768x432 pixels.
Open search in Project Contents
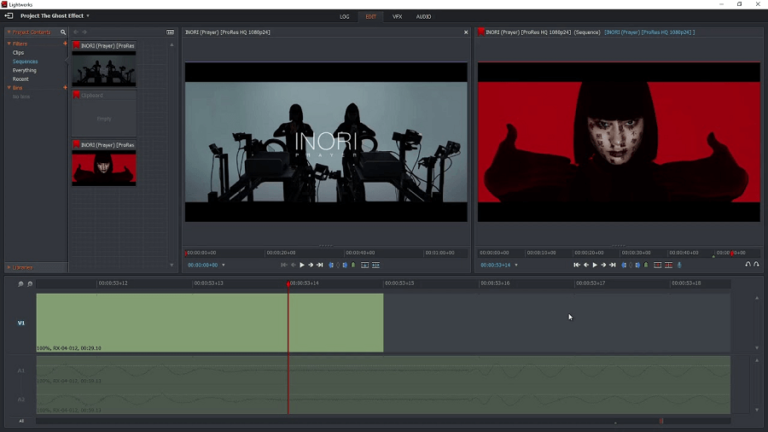(63, 32)
